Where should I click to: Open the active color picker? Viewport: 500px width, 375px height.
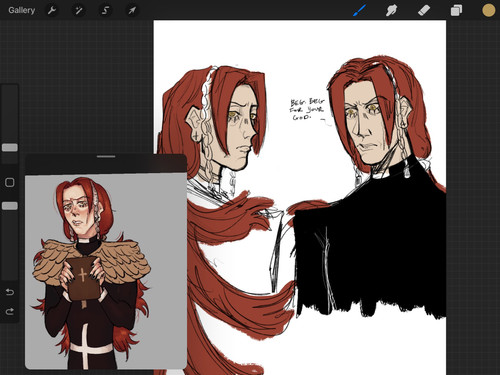(489, 10)
